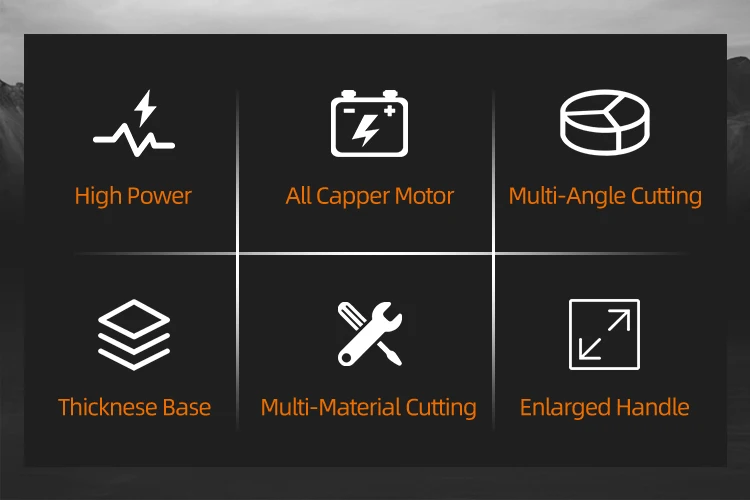Click the High Power pulse wave icon
The height and width of the screenshot is (500, 750).
[134, 123]
